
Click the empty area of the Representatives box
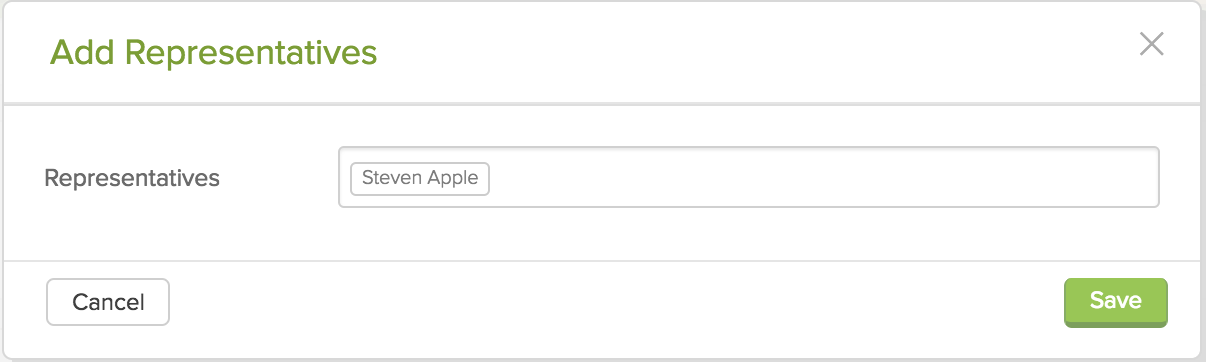820,178
